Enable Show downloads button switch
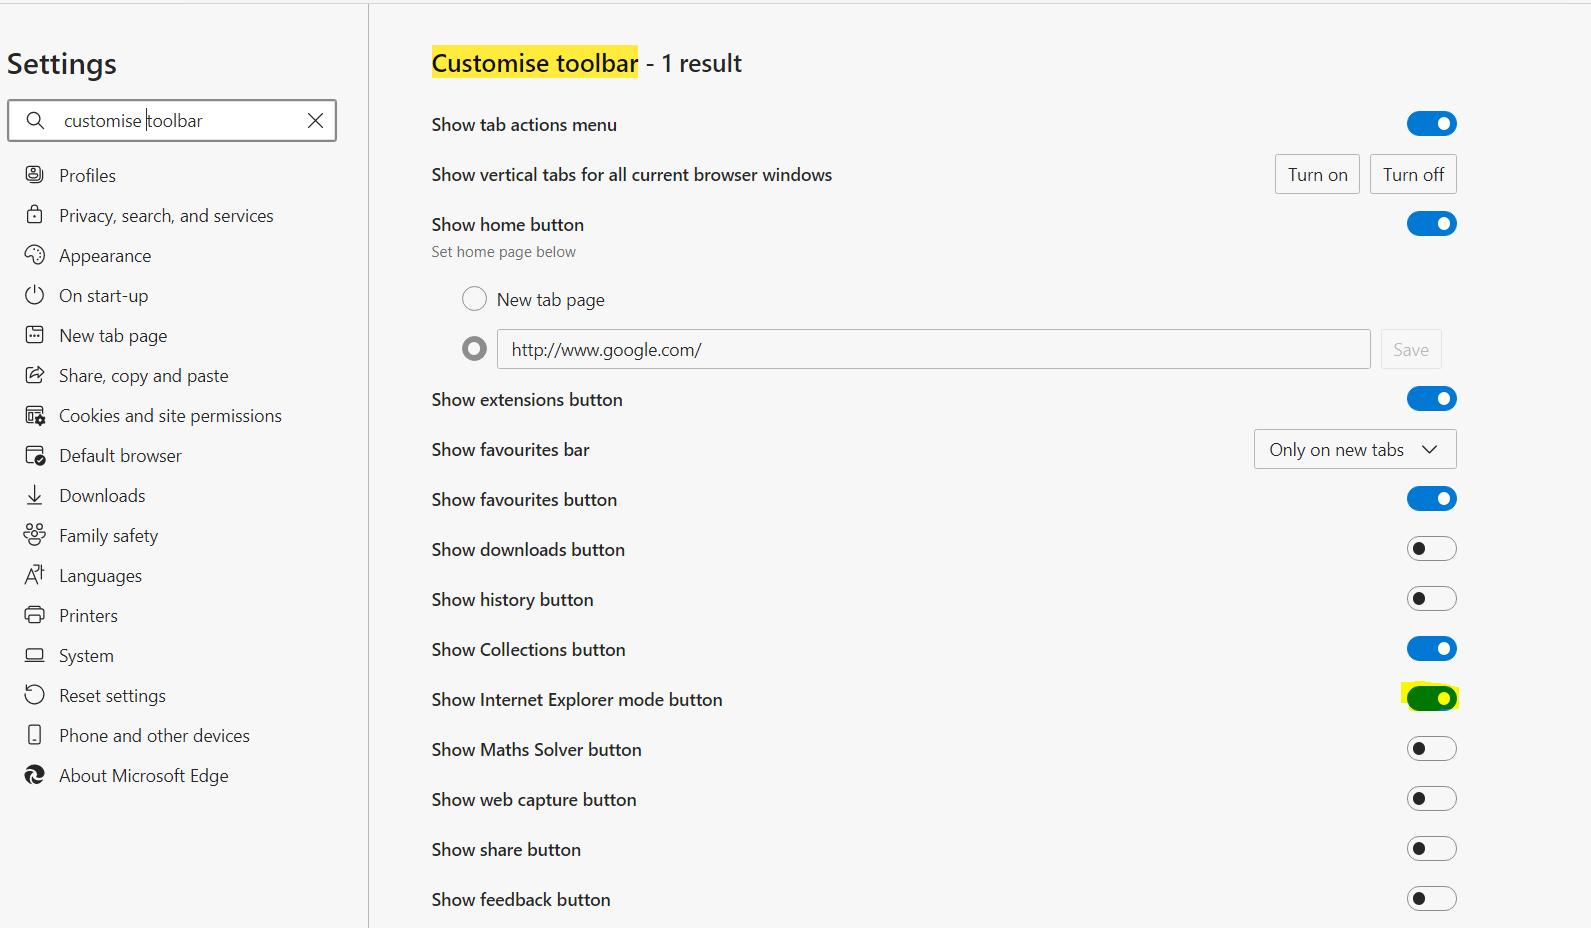1591x928 pixels. pyautogui.click(x=1431, y=549)
